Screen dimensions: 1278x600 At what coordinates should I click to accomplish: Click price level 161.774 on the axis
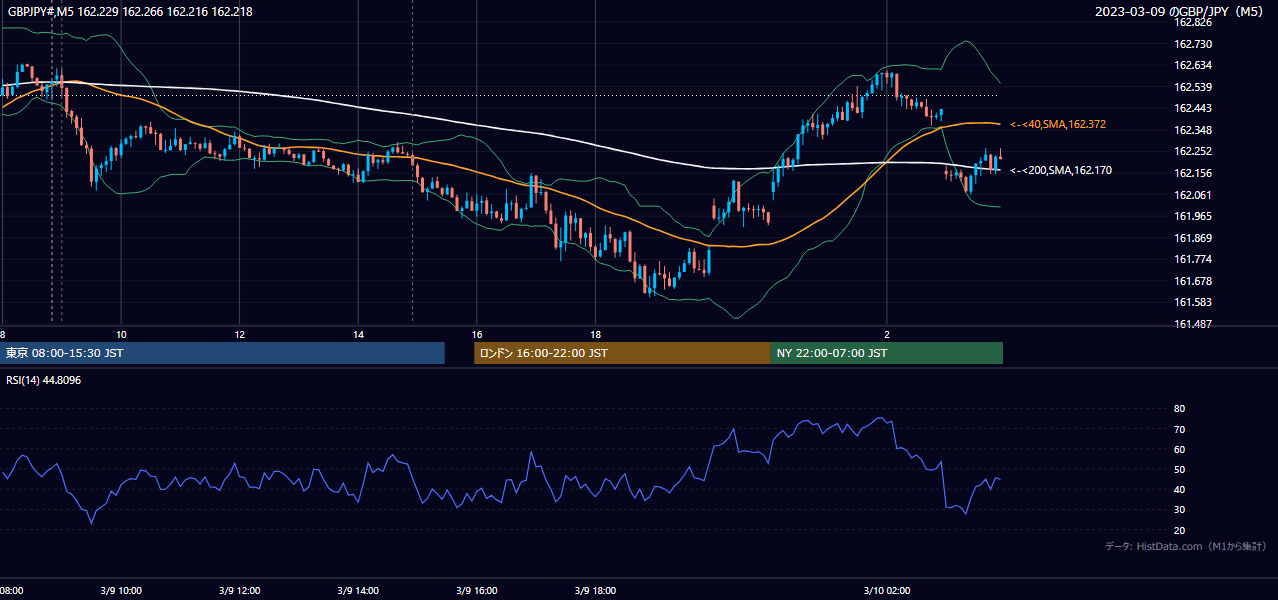click(1192, 260)
